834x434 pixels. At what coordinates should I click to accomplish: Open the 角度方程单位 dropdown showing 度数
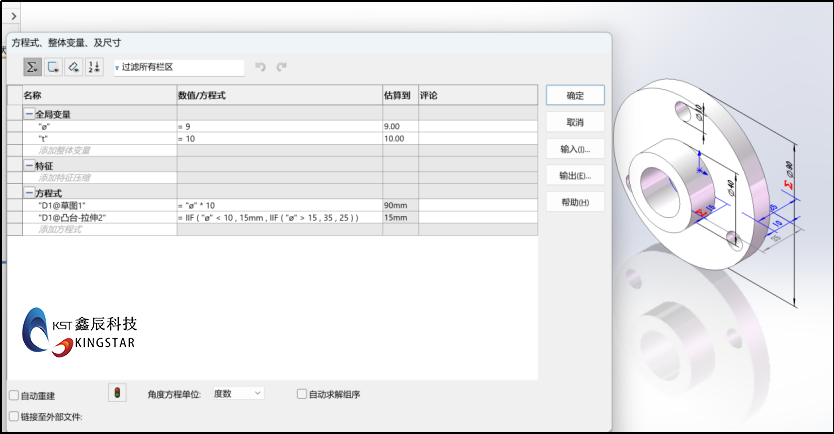[x=237, y=394]
